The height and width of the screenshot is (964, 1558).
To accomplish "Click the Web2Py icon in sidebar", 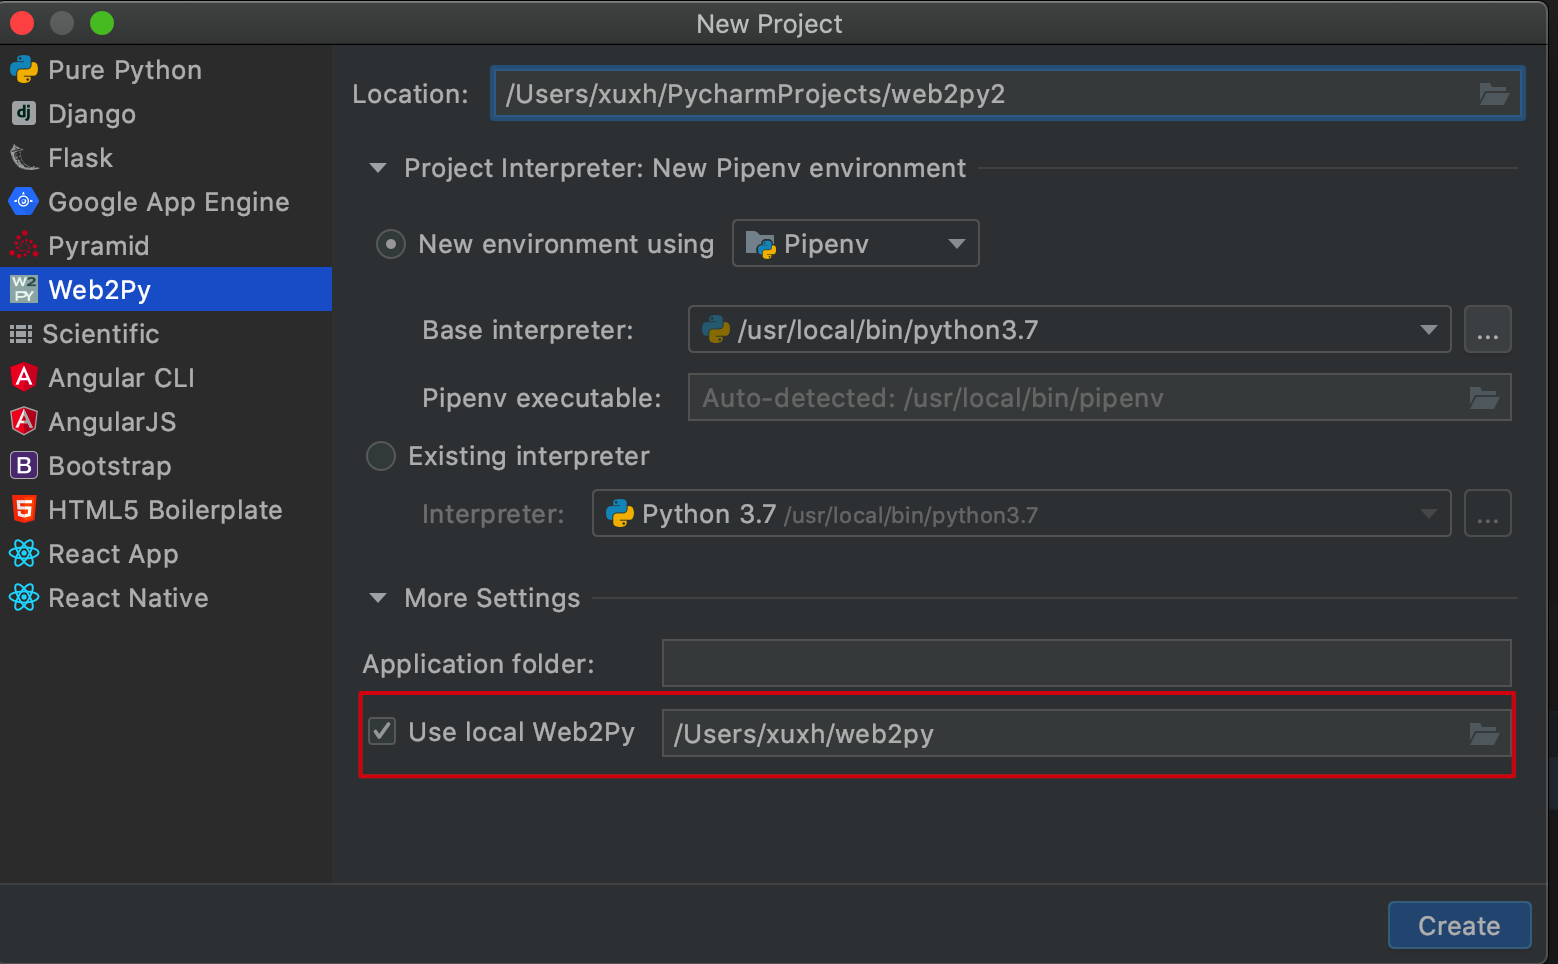I will tap(24, 290).
